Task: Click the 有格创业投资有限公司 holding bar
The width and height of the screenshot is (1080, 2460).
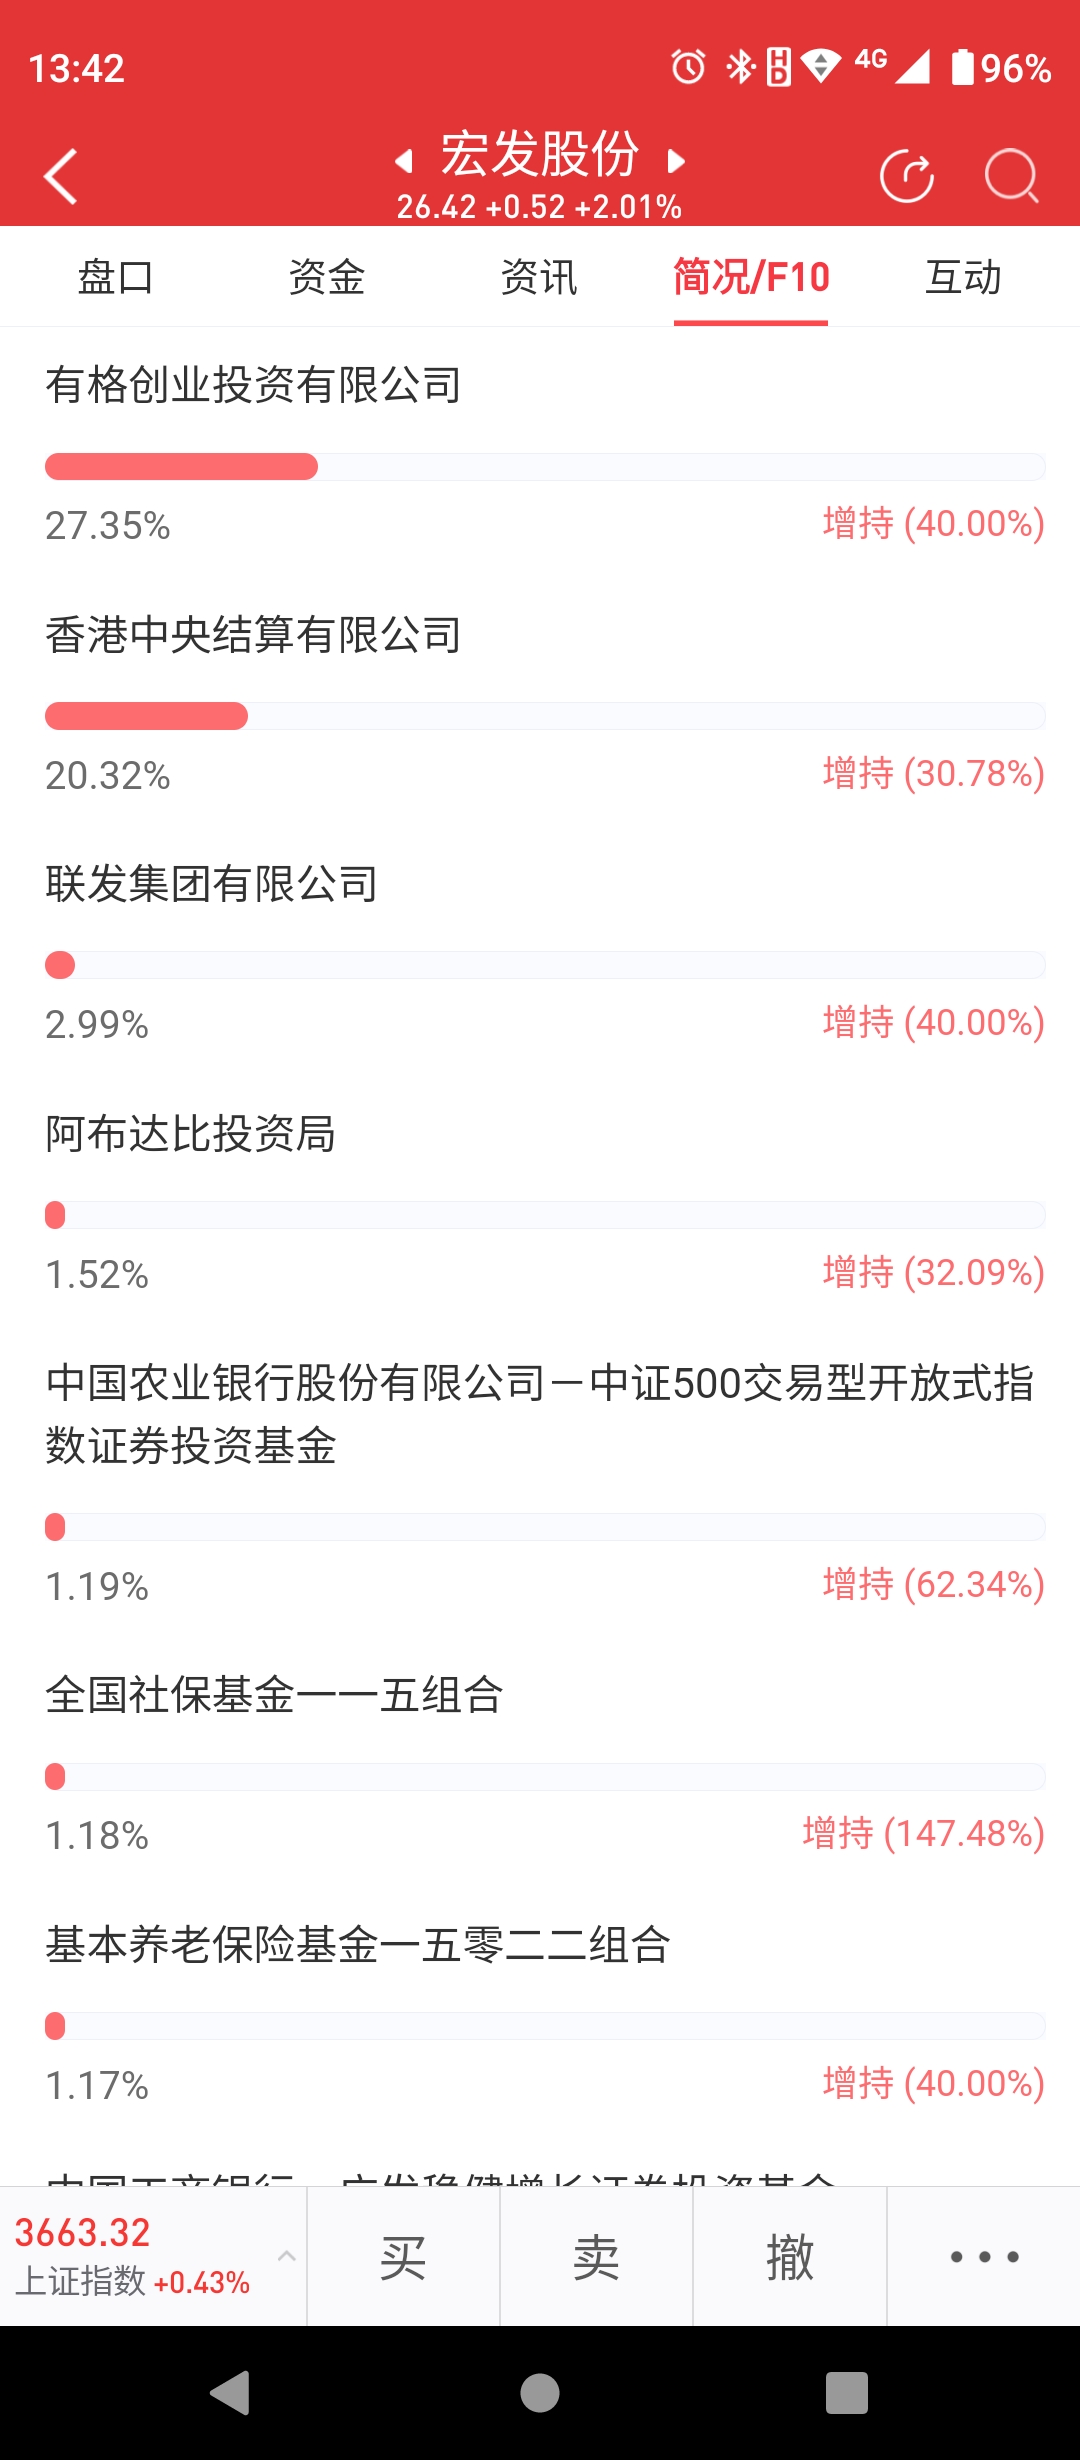Action: tap(545, 467)
